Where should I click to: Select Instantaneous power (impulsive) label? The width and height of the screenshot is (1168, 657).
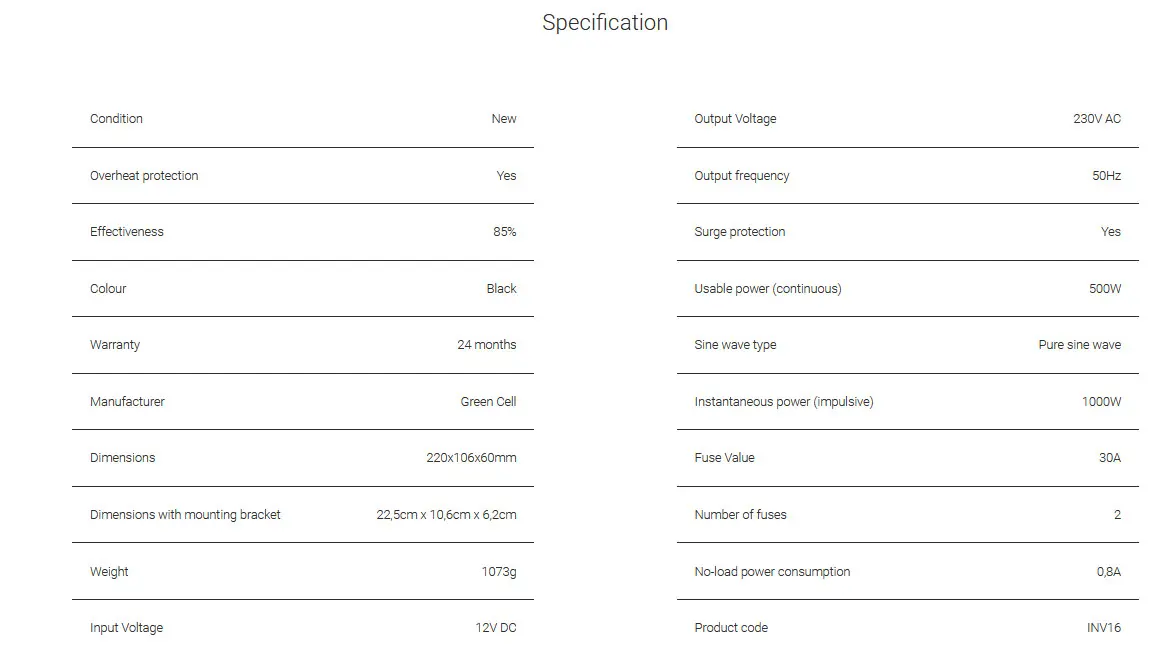click(784, 402)
